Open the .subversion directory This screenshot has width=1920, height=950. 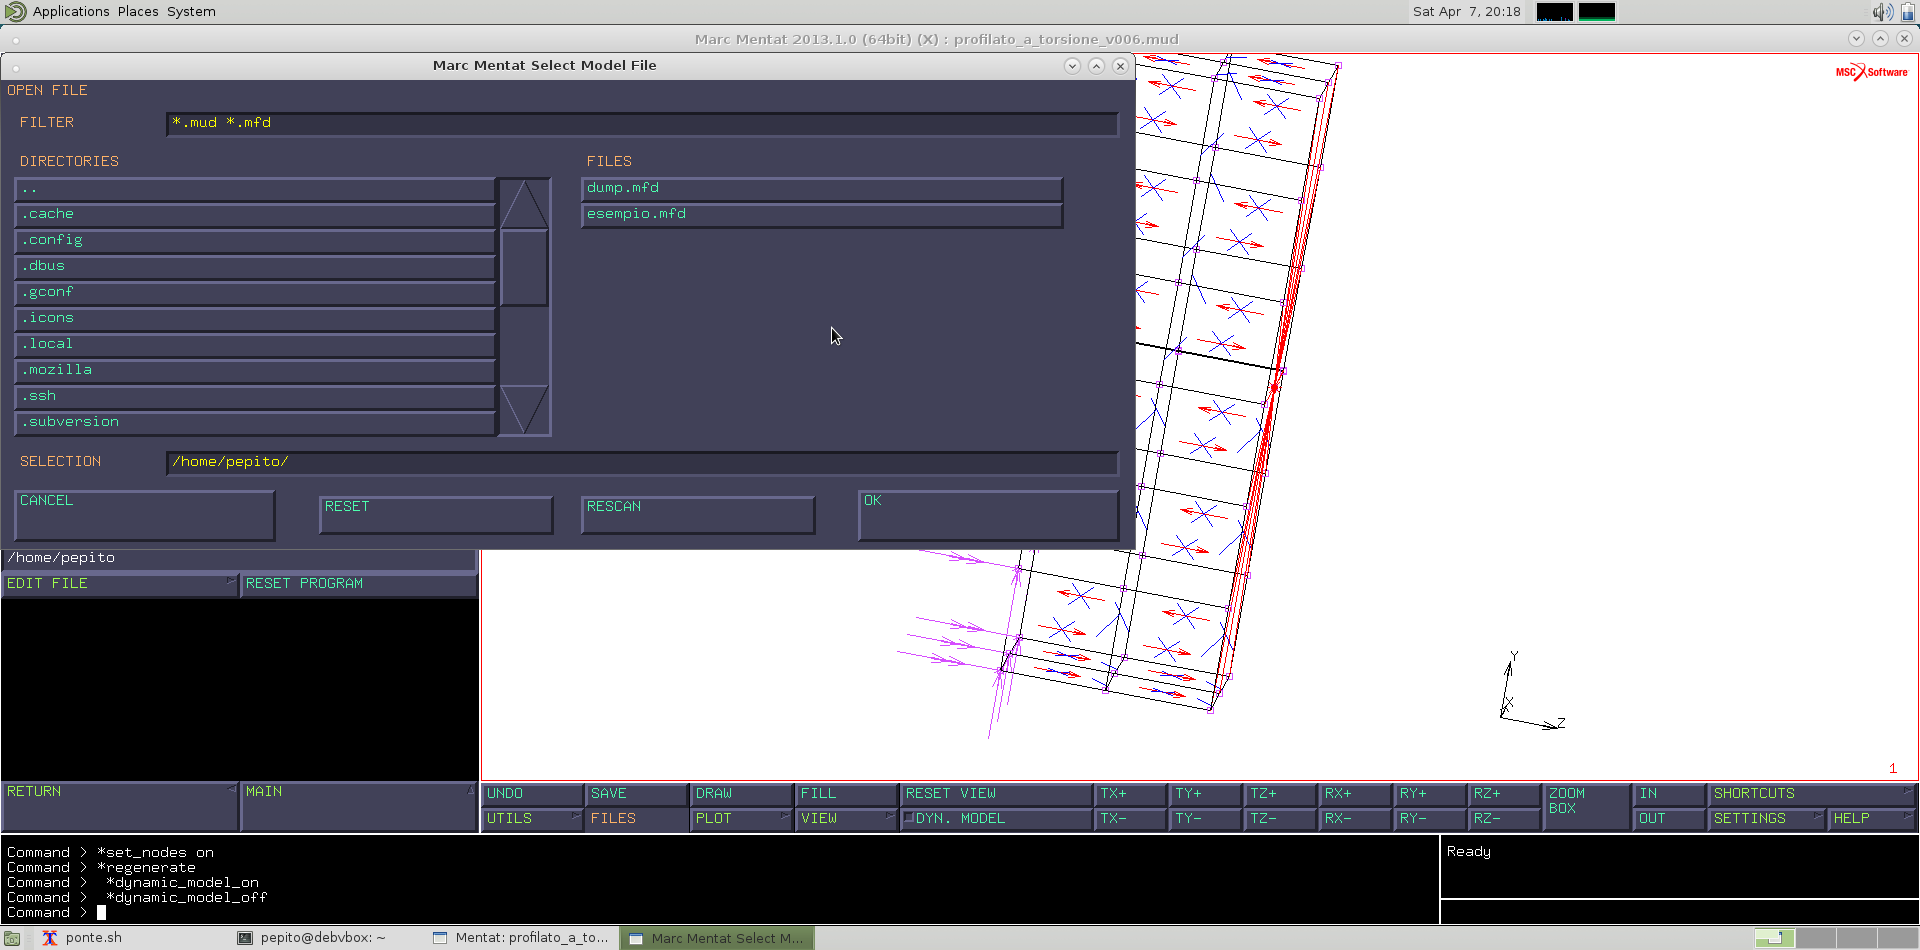255,423
